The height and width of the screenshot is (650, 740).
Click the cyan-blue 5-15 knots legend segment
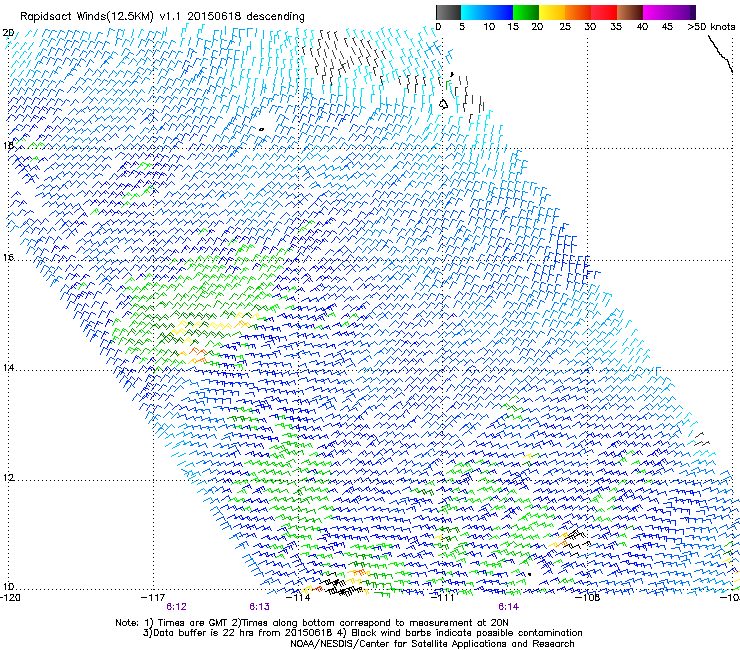click(x=487, y=12)
